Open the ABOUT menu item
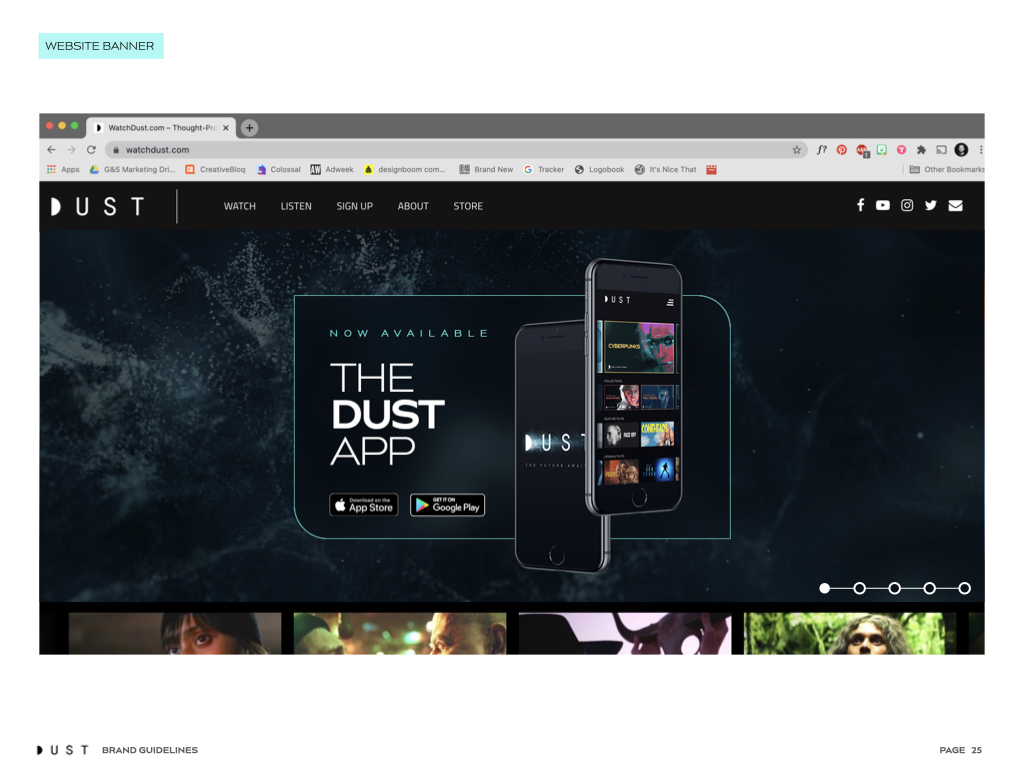1024x768 pixels. click(413, 206)
